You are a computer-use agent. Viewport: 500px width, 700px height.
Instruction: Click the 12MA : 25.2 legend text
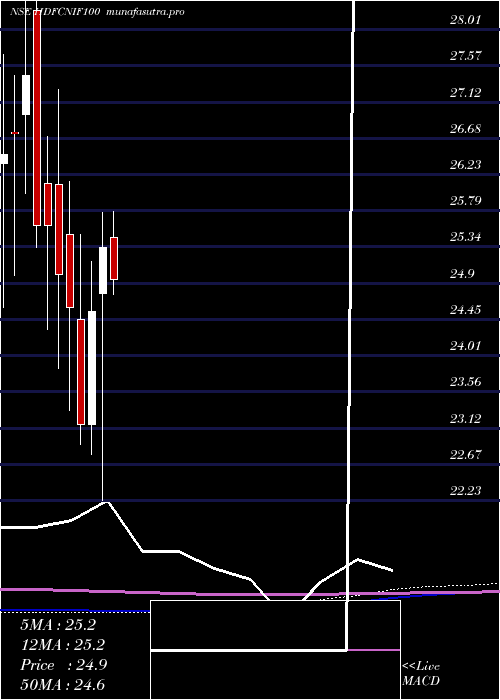[62, 645]
